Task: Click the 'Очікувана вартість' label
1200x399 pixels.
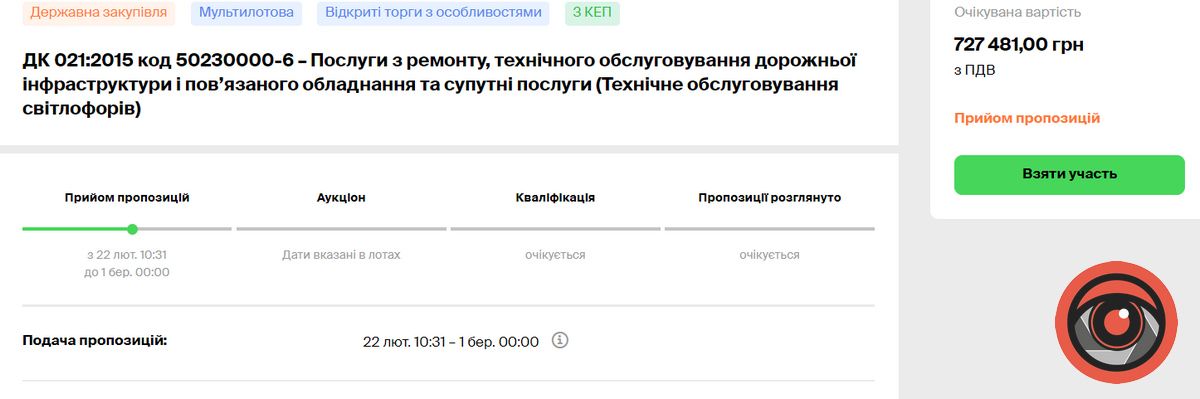Action: [1017, 12]
